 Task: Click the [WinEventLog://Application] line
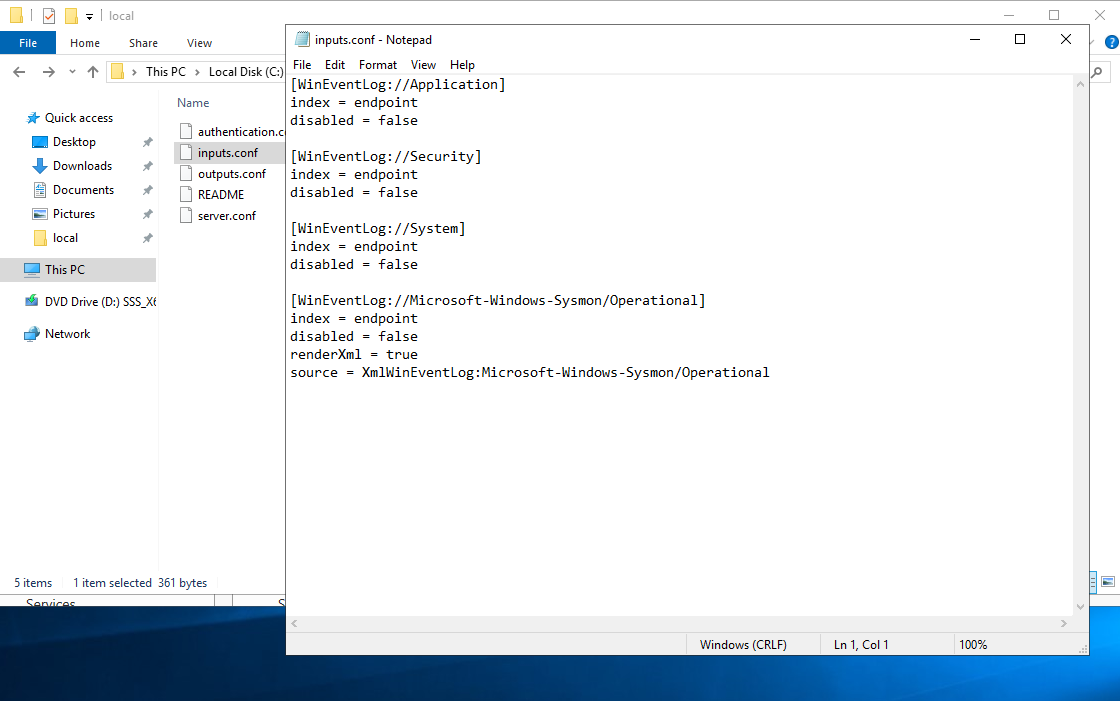click(397, 84)
